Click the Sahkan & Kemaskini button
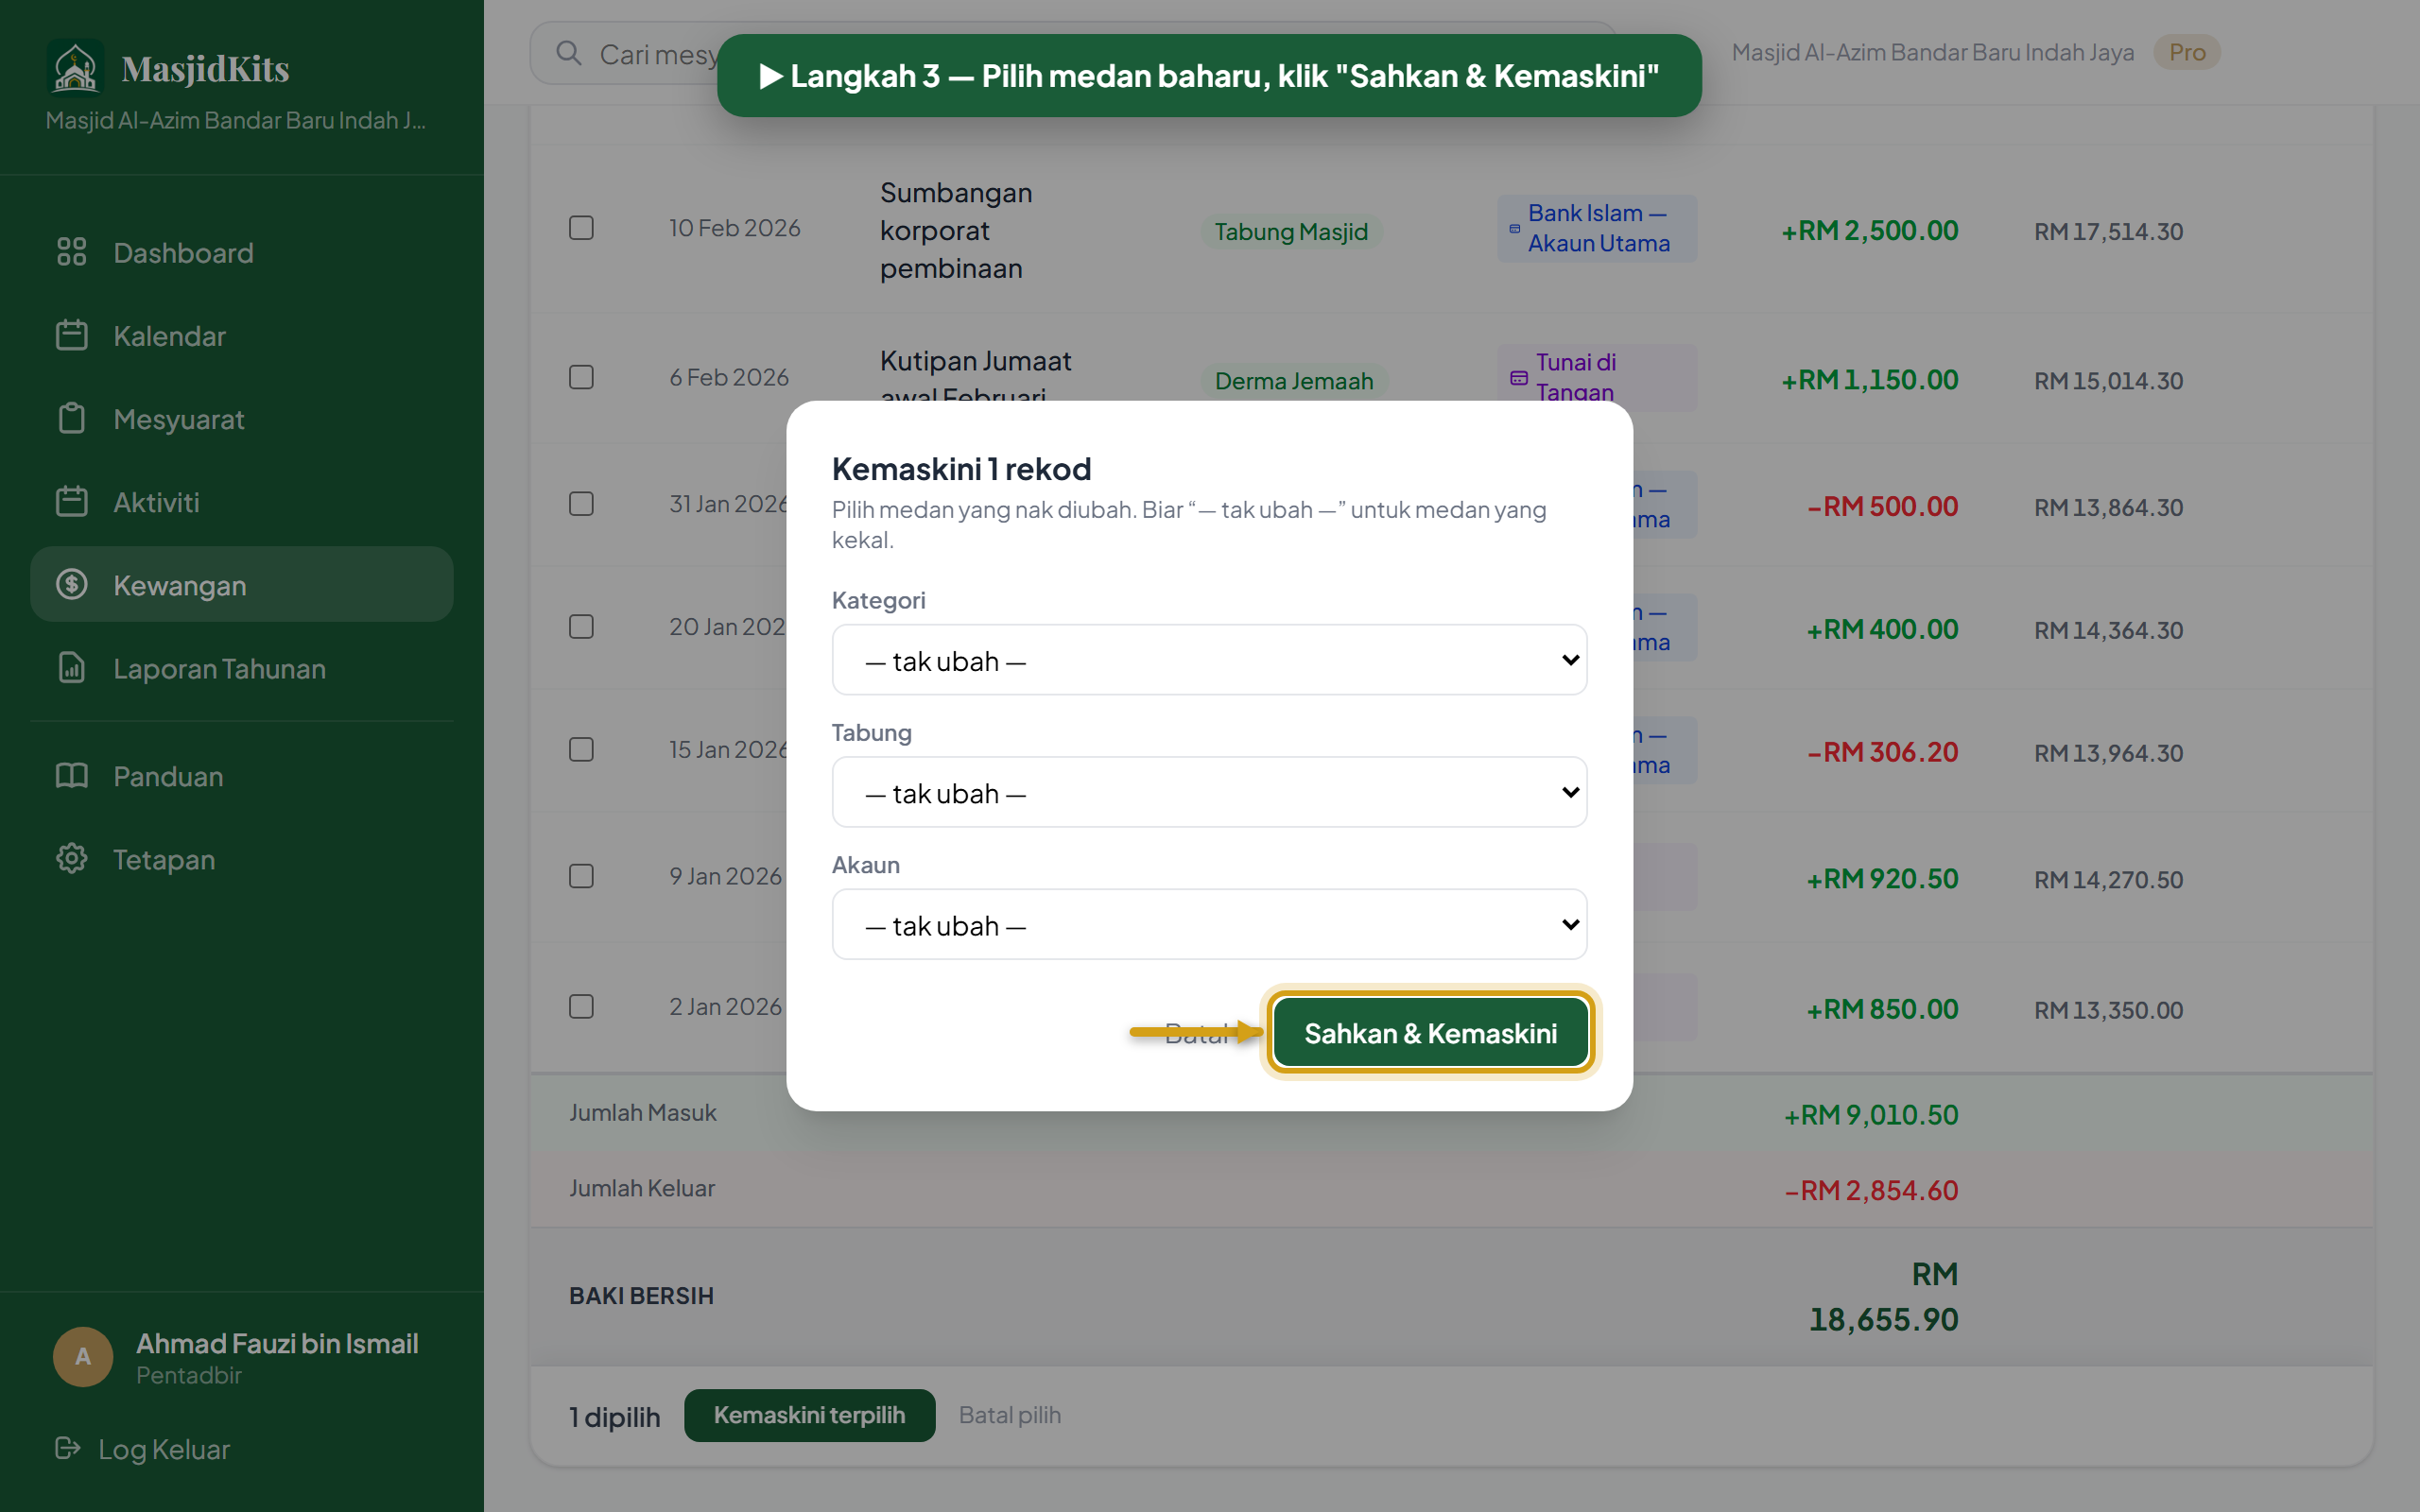The height and width of the screenshot is (1512, 2420). (x=1430, y=1033)
